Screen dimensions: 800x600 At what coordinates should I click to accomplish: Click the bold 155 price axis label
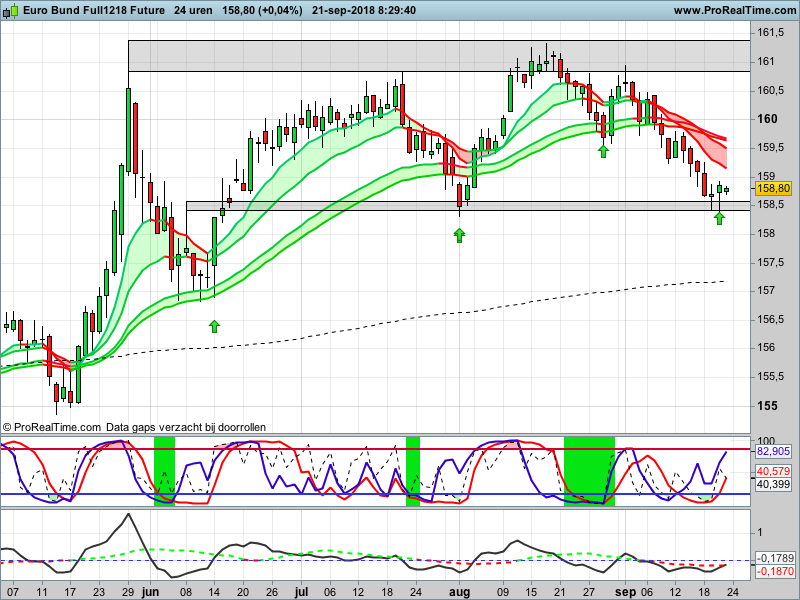point(767,406)
